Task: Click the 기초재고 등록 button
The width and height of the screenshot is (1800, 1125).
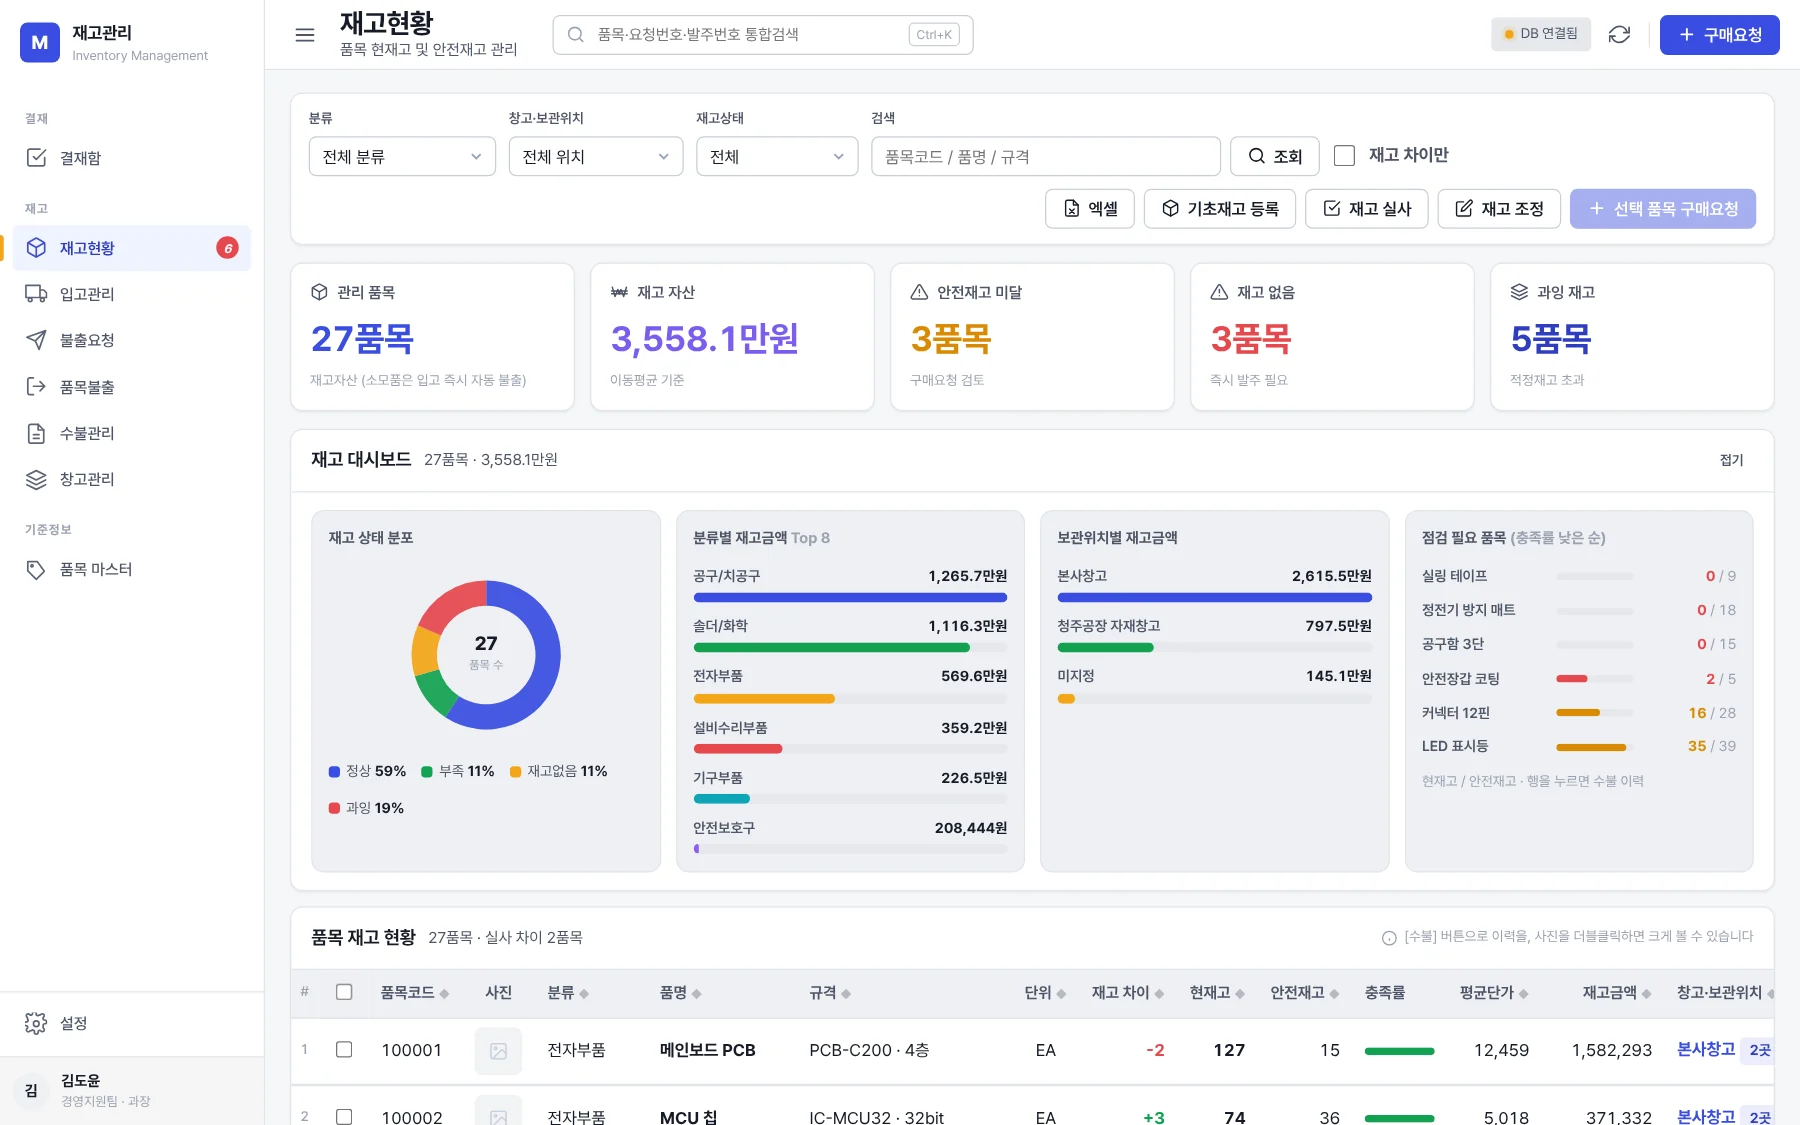Action: click(1219, 209)
